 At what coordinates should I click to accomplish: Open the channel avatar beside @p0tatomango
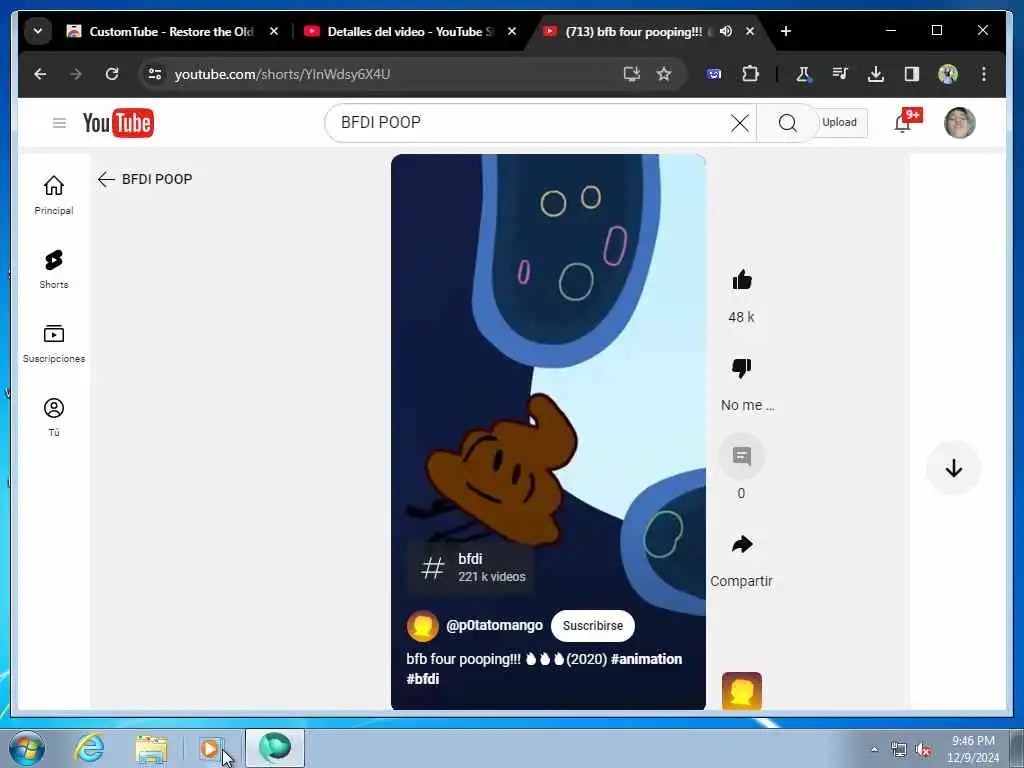click(423, 626)
